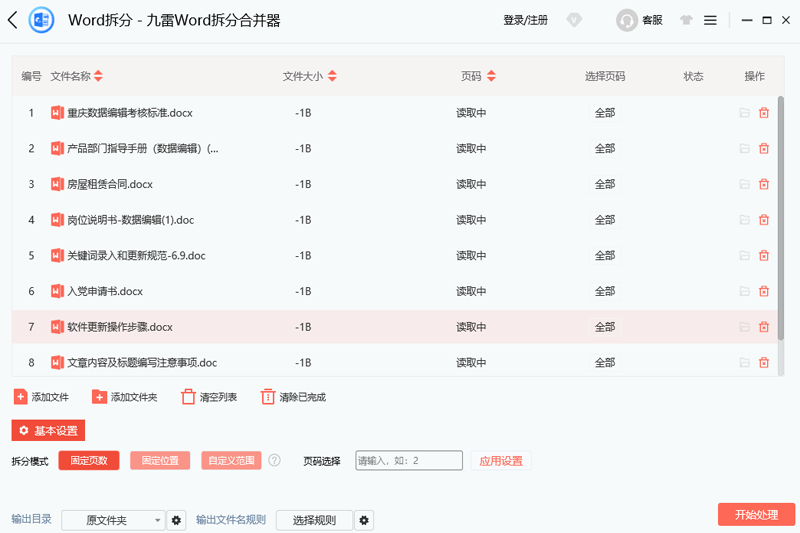Open folder for row 5 关键词录入 file

pyautogui.click(x=745, y=256)
